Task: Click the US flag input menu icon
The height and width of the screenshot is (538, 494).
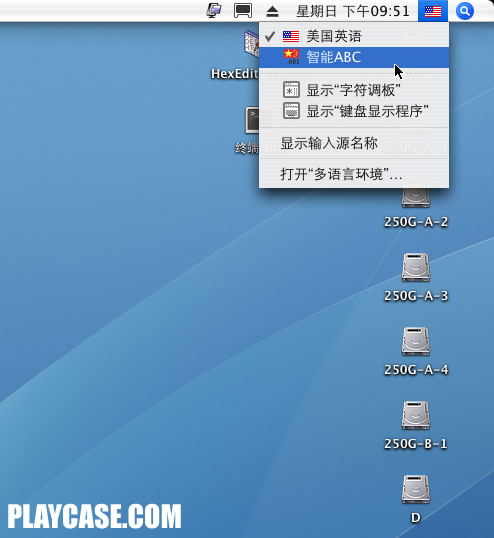Action: coord(433,11)
